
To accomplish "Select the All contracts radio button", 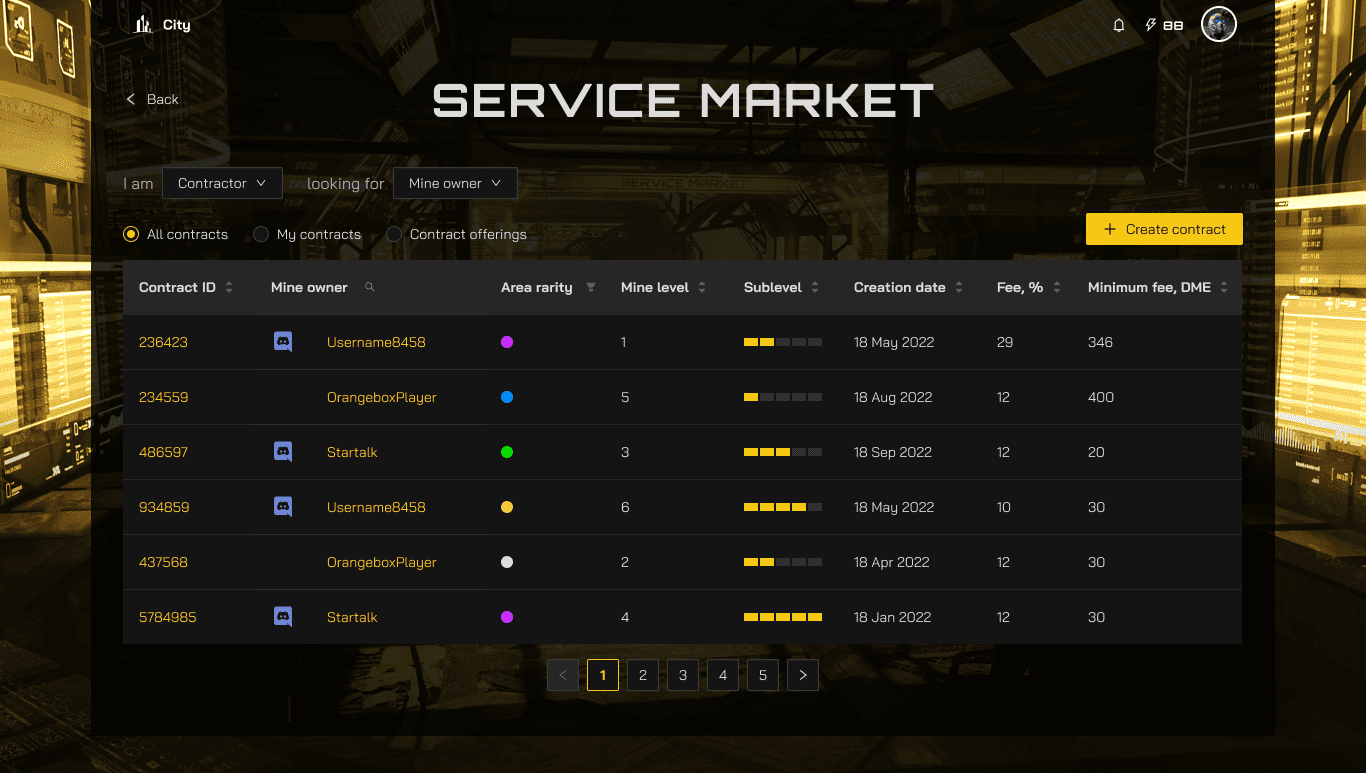I will [131, 234].
